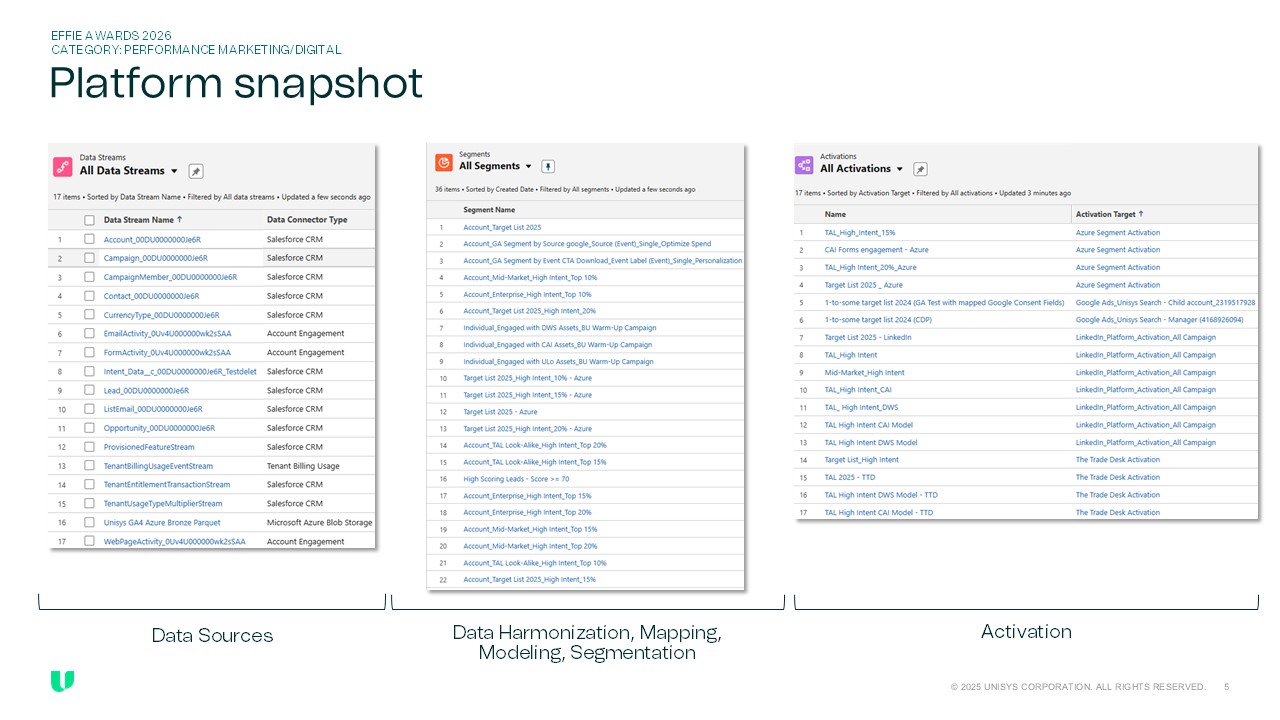
Task: Pin the All Segments list view
Action: tap(548, 167)
